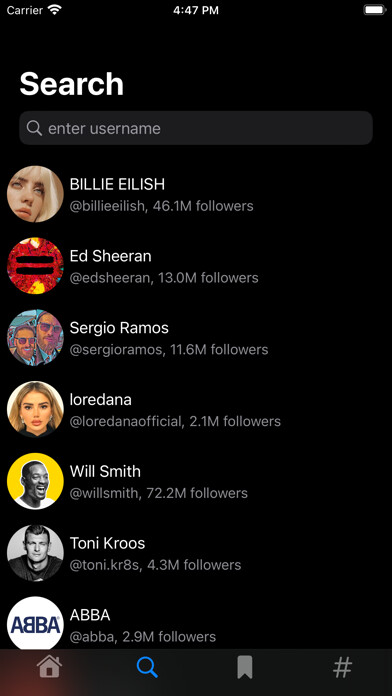
Task: Open the Home tab icon
Action: 49,667
